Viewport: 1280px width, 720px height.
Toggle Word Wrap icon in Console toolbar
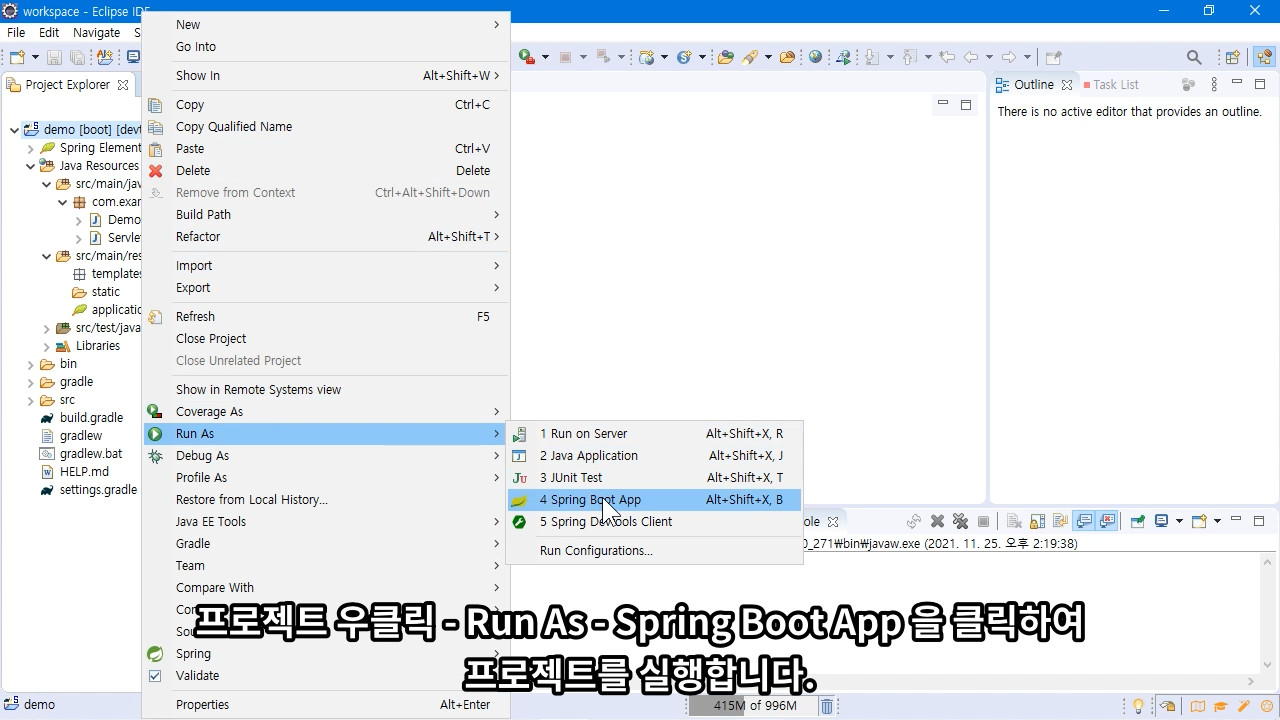pos(1060,521)
